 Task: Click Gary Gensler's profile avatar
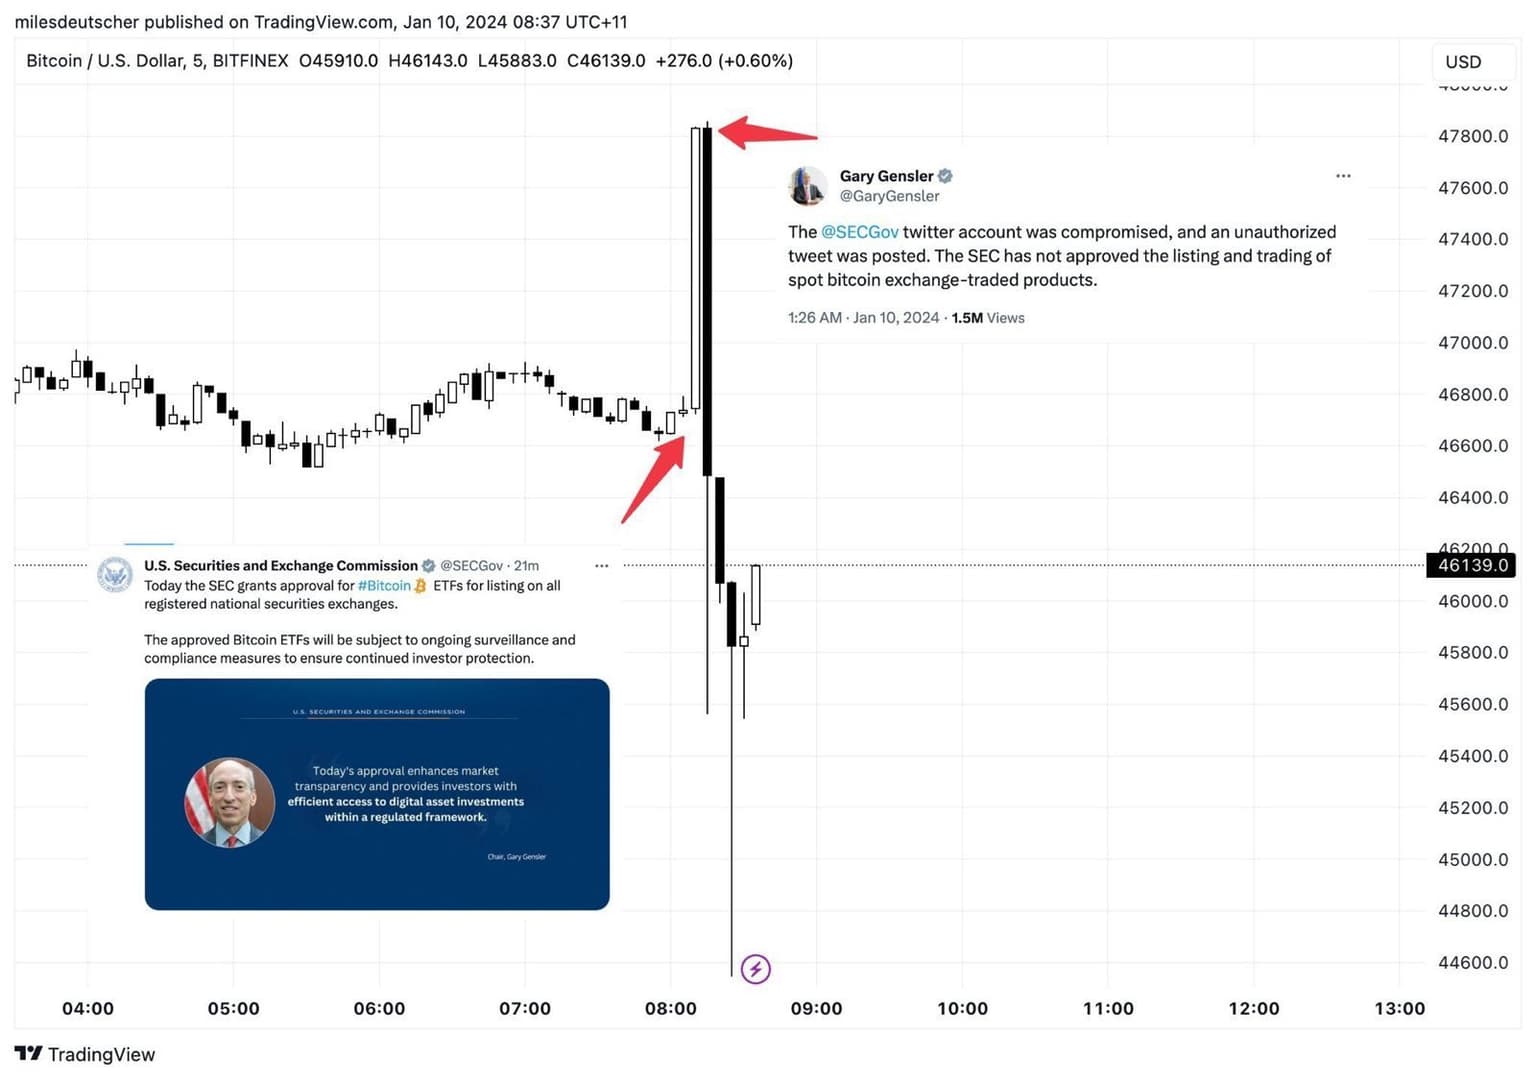pos(807,186)
